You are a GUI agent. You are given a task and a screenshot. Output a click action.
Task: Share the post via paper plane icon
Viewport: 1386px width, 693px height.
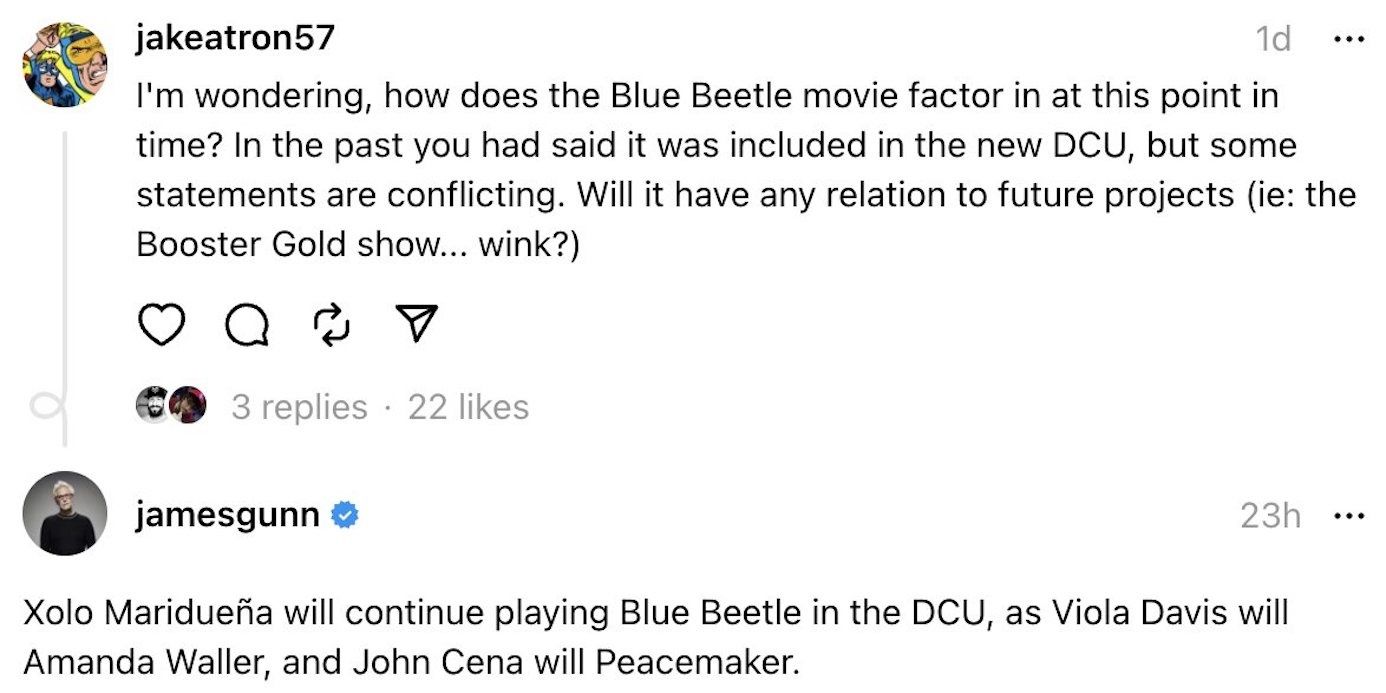coord(415,324)
